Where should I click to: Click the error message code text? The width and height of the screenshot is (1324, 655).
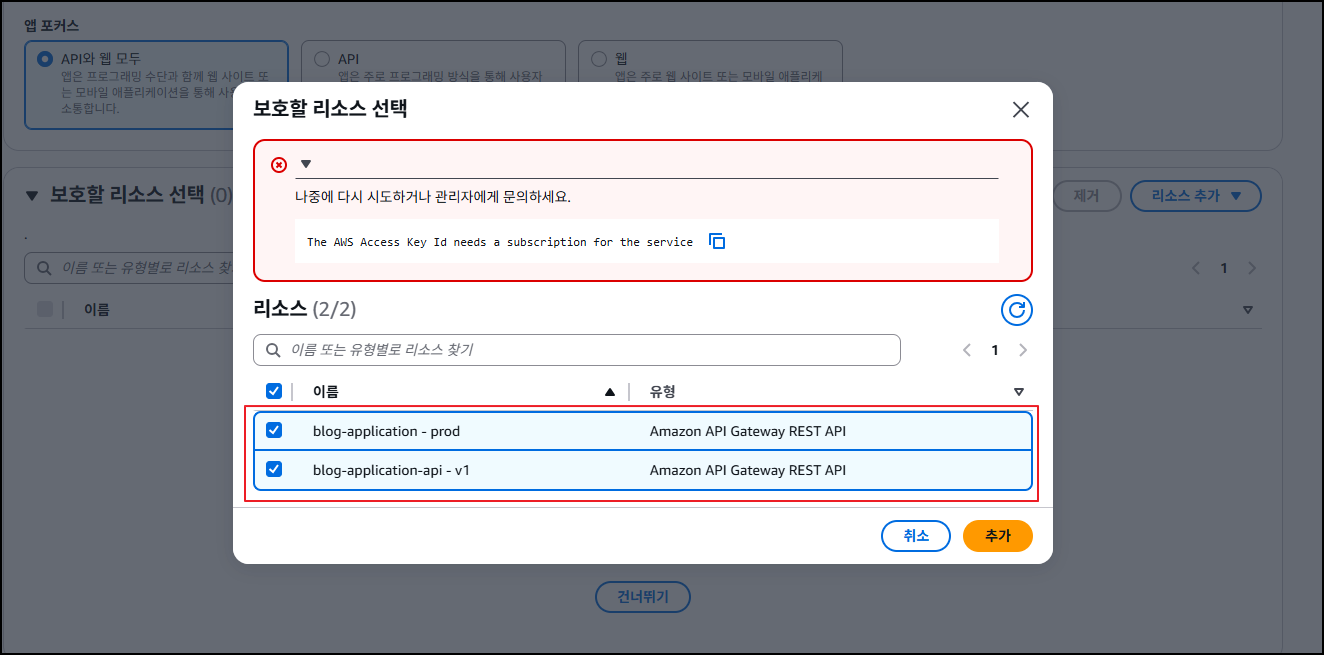500,242
